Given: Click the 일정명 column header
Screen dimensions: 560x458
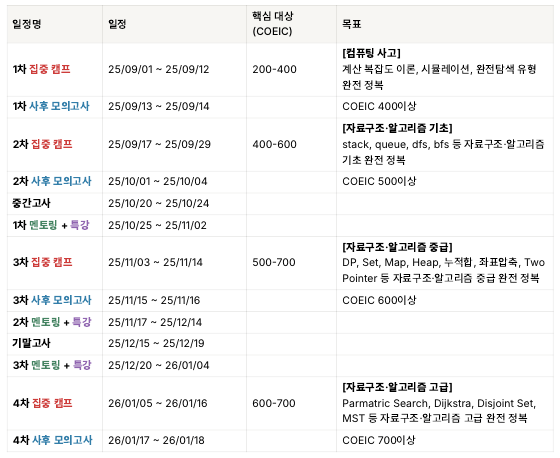Looking at the screenshot, I should 27,24.
